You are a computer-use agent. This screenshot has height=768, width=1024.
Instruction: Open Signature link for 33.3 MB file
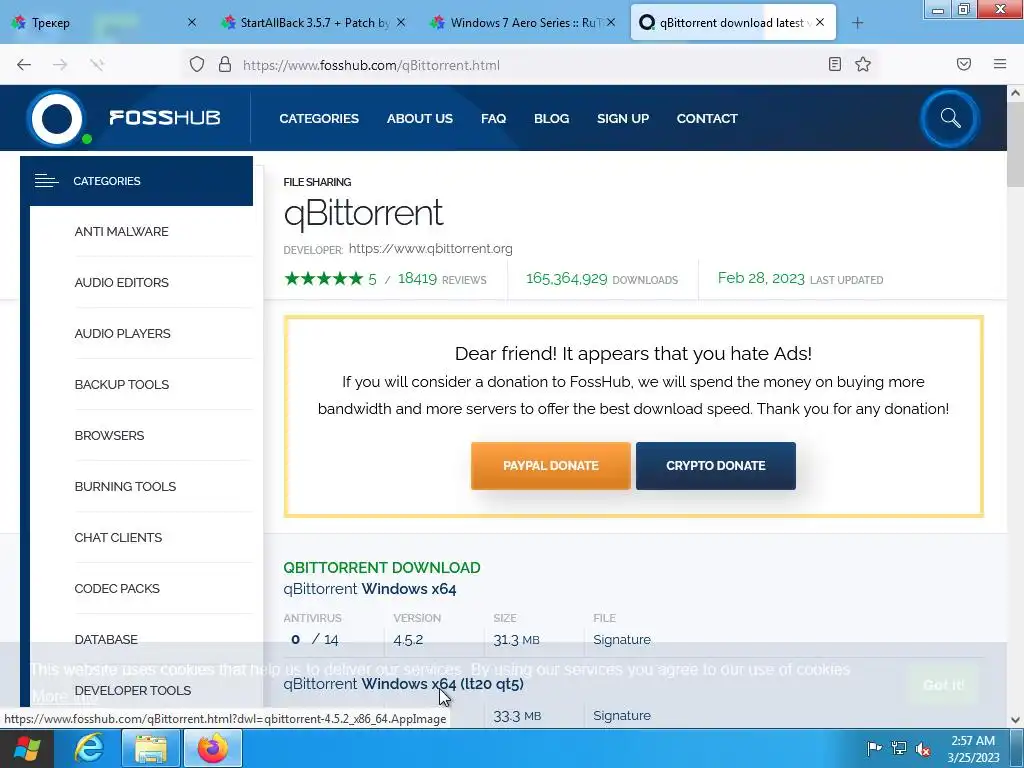[x=622, y=716]
